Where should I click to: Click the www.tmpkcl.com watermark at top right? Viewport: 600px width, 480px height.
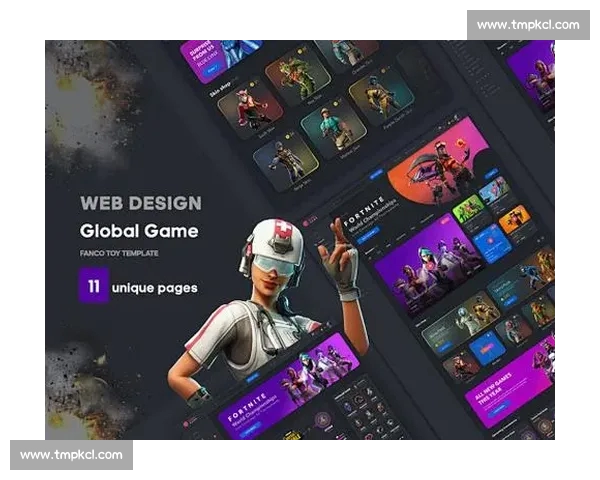[528, 25]
